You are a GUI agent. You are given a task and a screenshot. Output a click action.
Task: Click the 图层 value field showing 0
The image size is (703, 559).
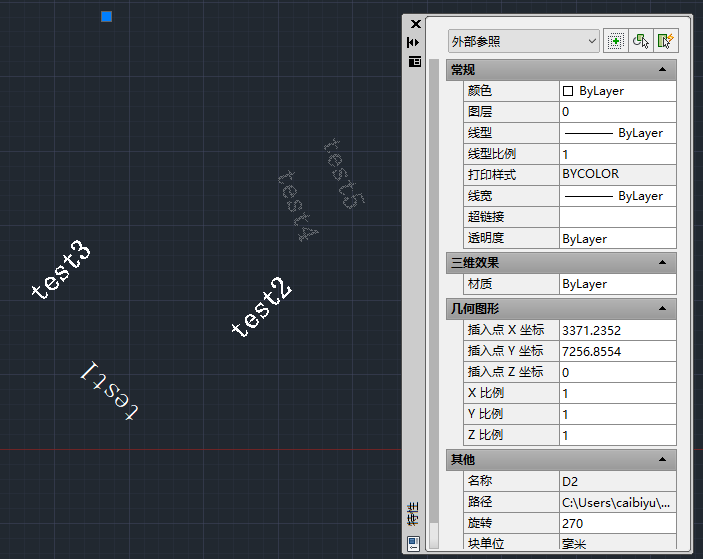pos(617,112)
